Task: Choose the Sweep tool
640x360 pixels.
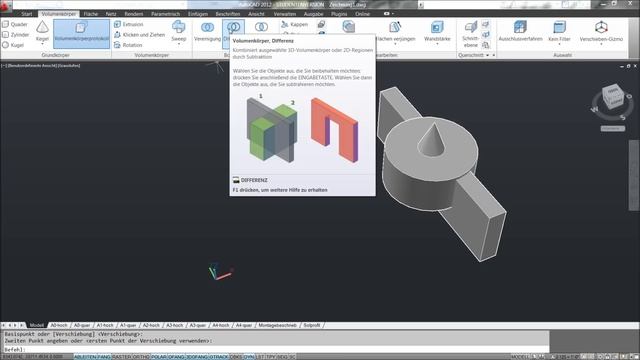Action: pos(178,31)
